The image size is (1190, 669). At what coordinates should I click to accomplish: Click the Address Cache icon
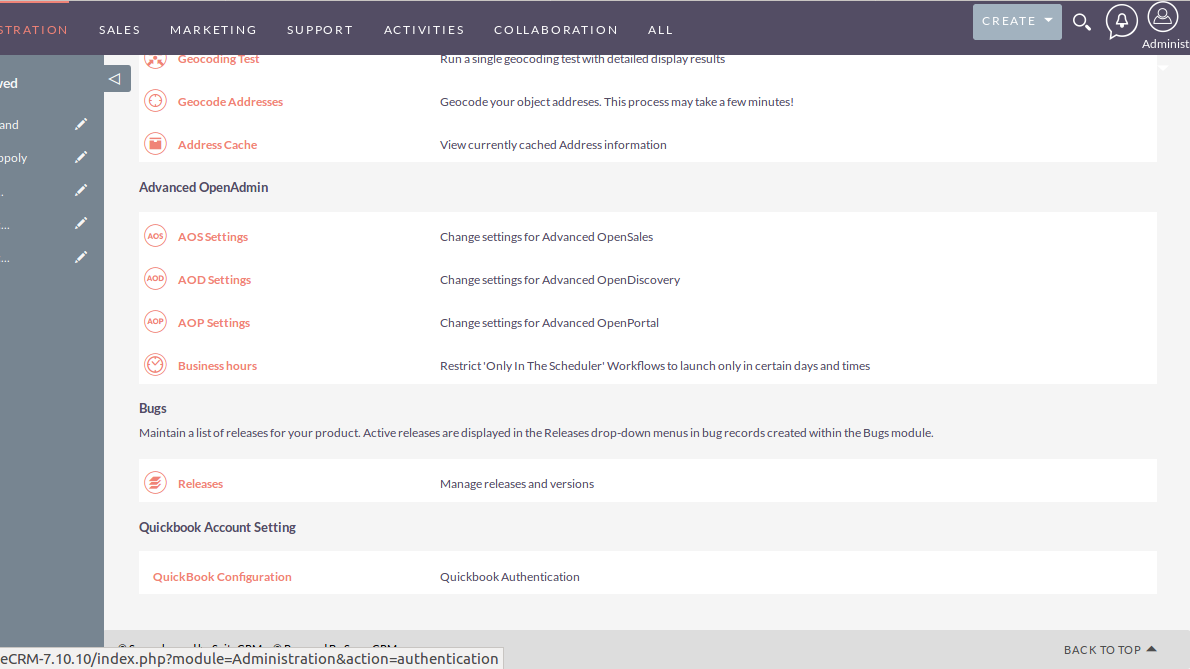click(x=155, y=143)
